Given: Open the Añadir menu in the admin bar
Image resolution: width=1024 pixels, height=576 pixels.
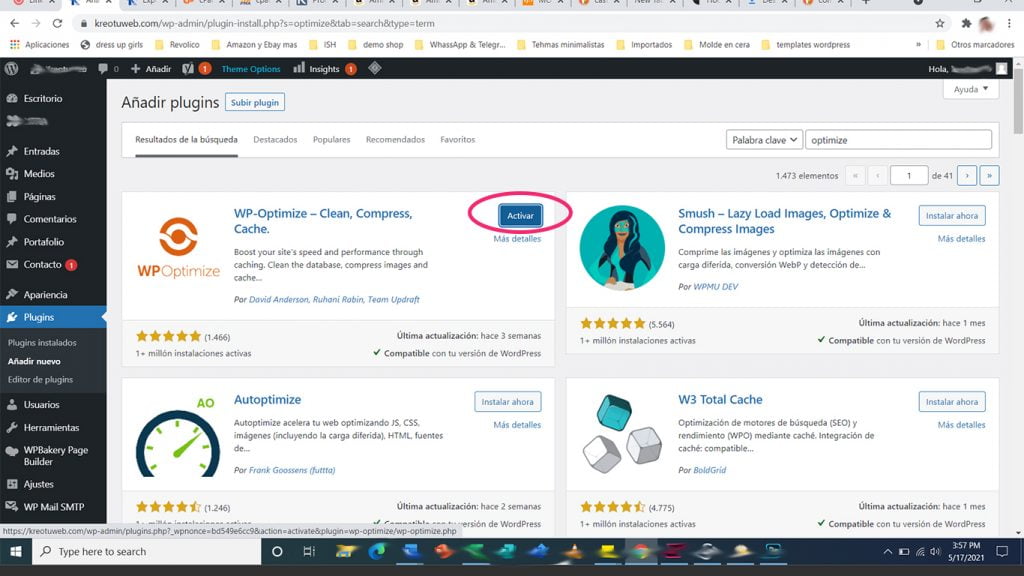Looking at the screenshot, I should click(149, 69).
